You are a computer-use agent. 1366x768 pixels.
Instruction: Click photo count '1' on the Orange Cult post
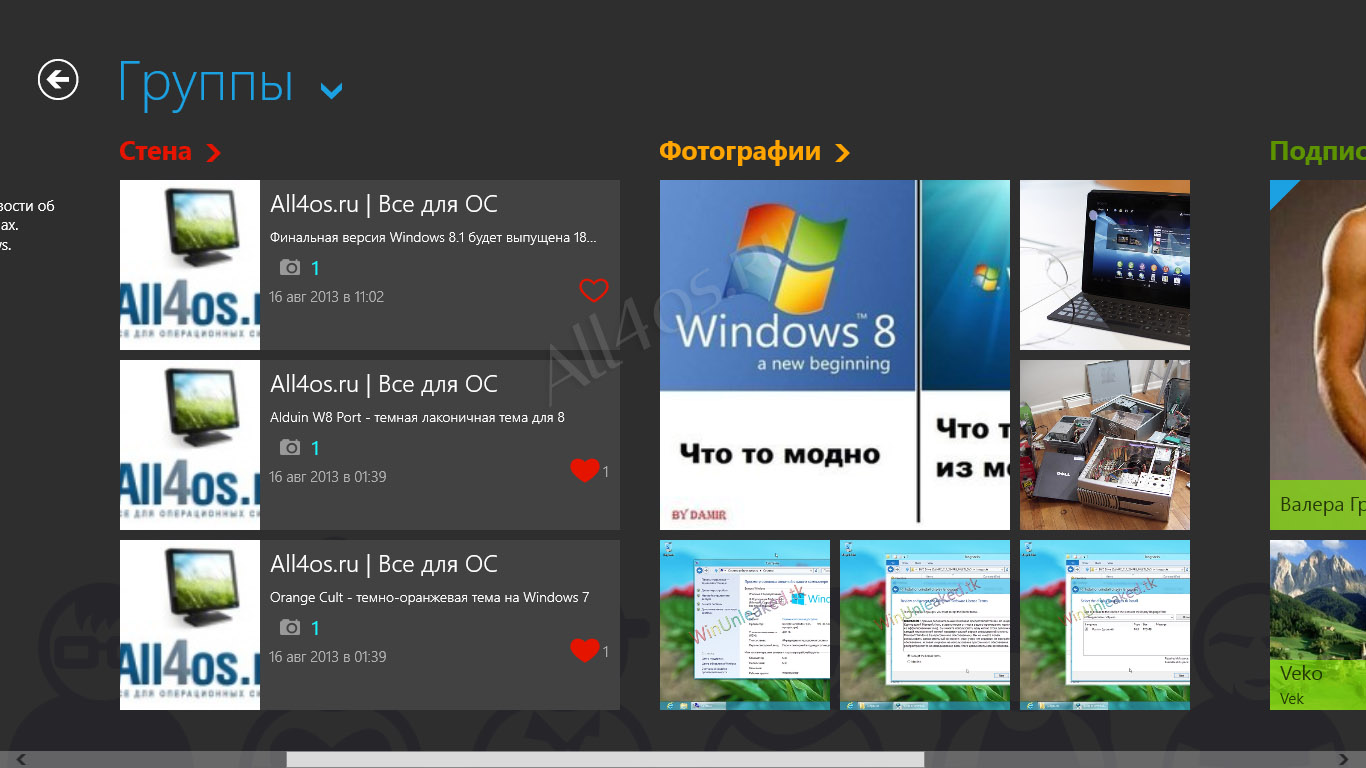click(315, 628)
